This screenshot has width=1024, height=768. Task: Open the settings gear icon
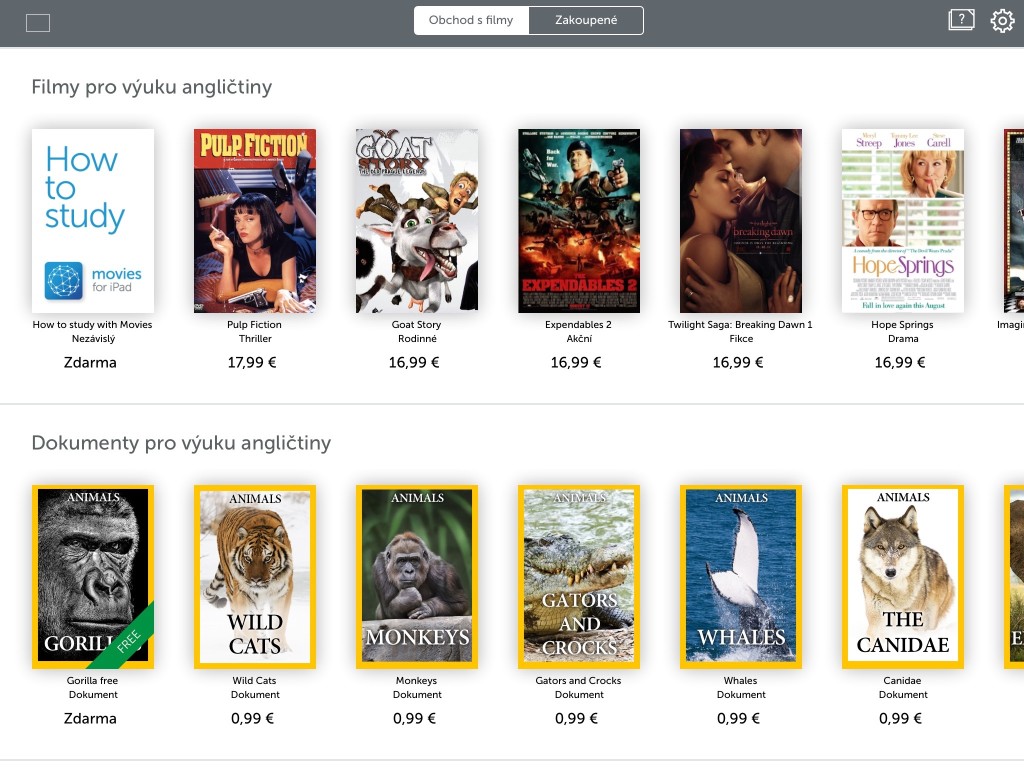(x=1002, y=21)
